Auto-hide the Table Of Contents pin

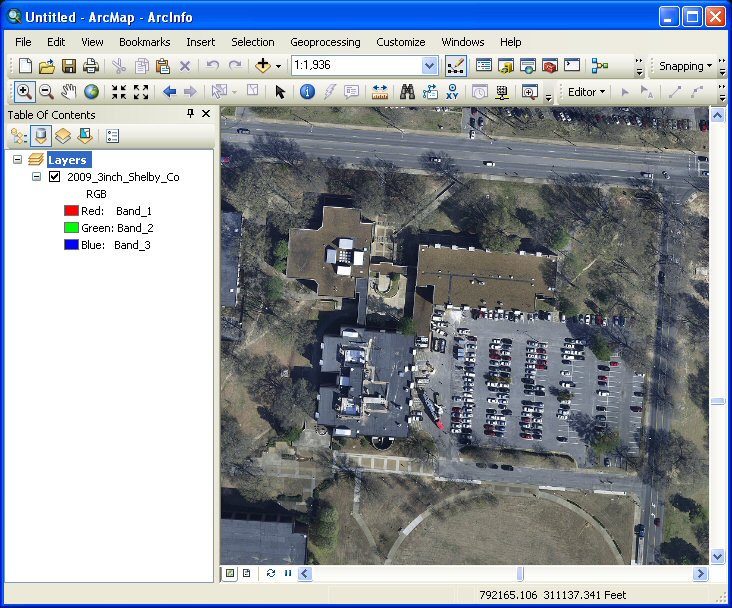click(x=190, y=113)
